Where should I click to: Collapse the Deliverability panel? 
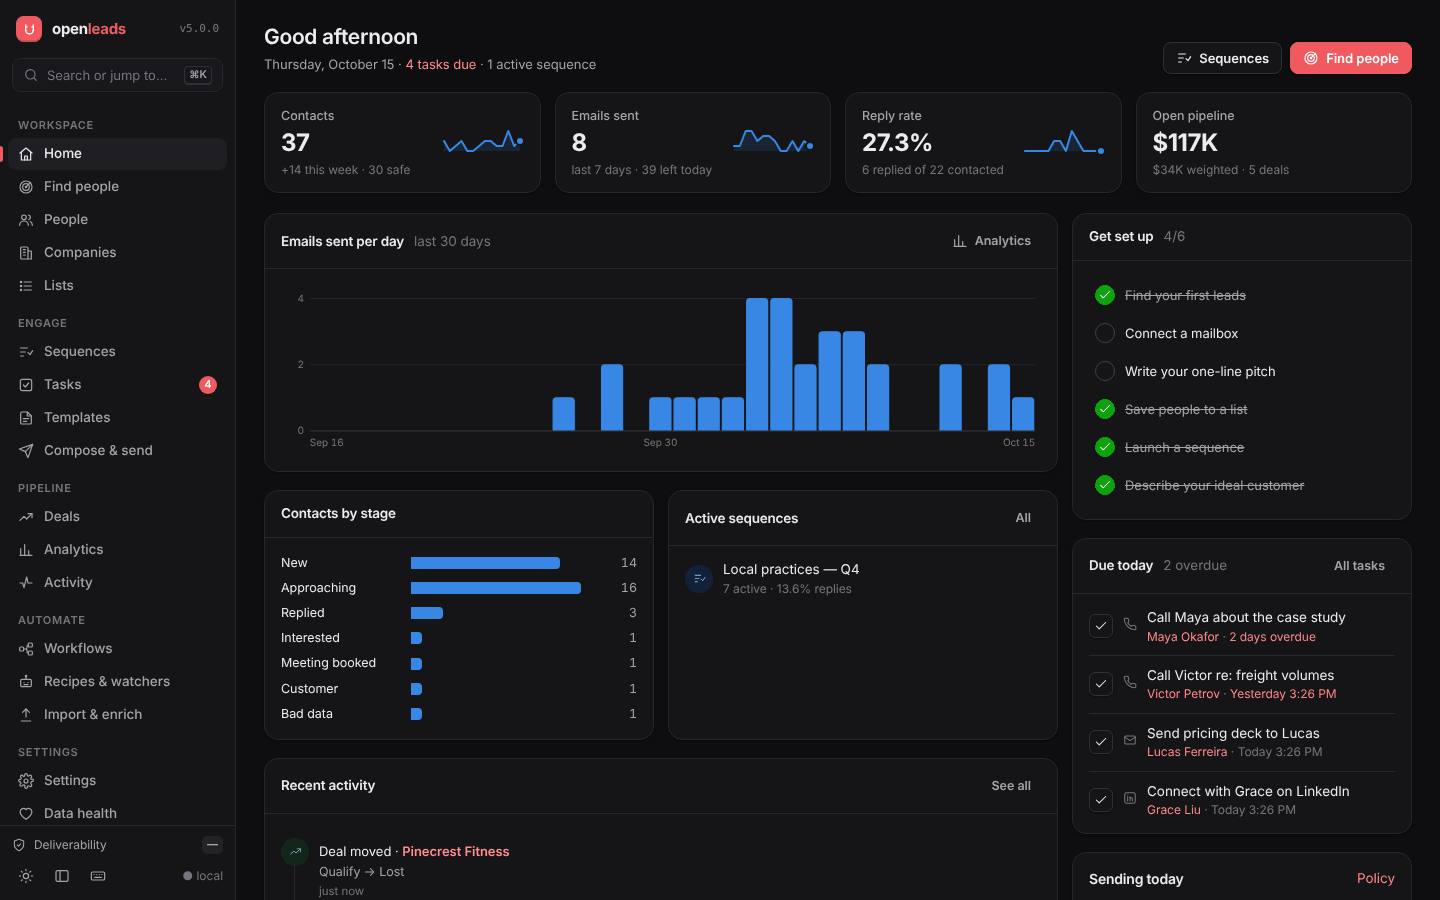pos(212,845)
